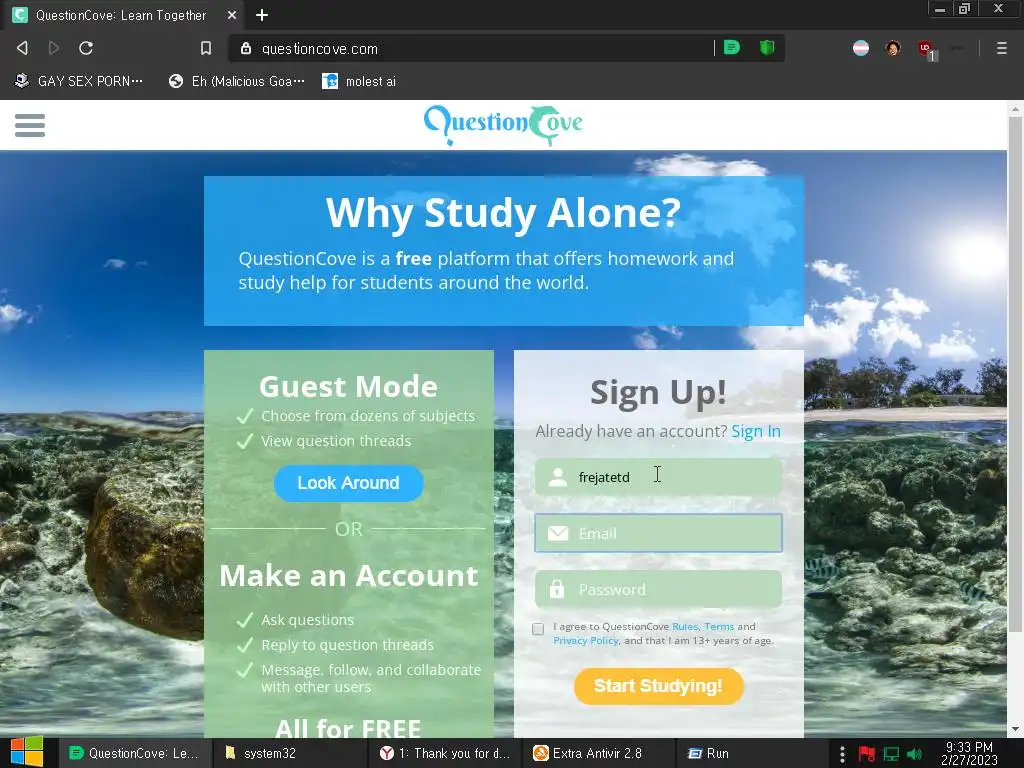Go back with the browser back arrow
The image size is (1024, 768).
[22, 48]
